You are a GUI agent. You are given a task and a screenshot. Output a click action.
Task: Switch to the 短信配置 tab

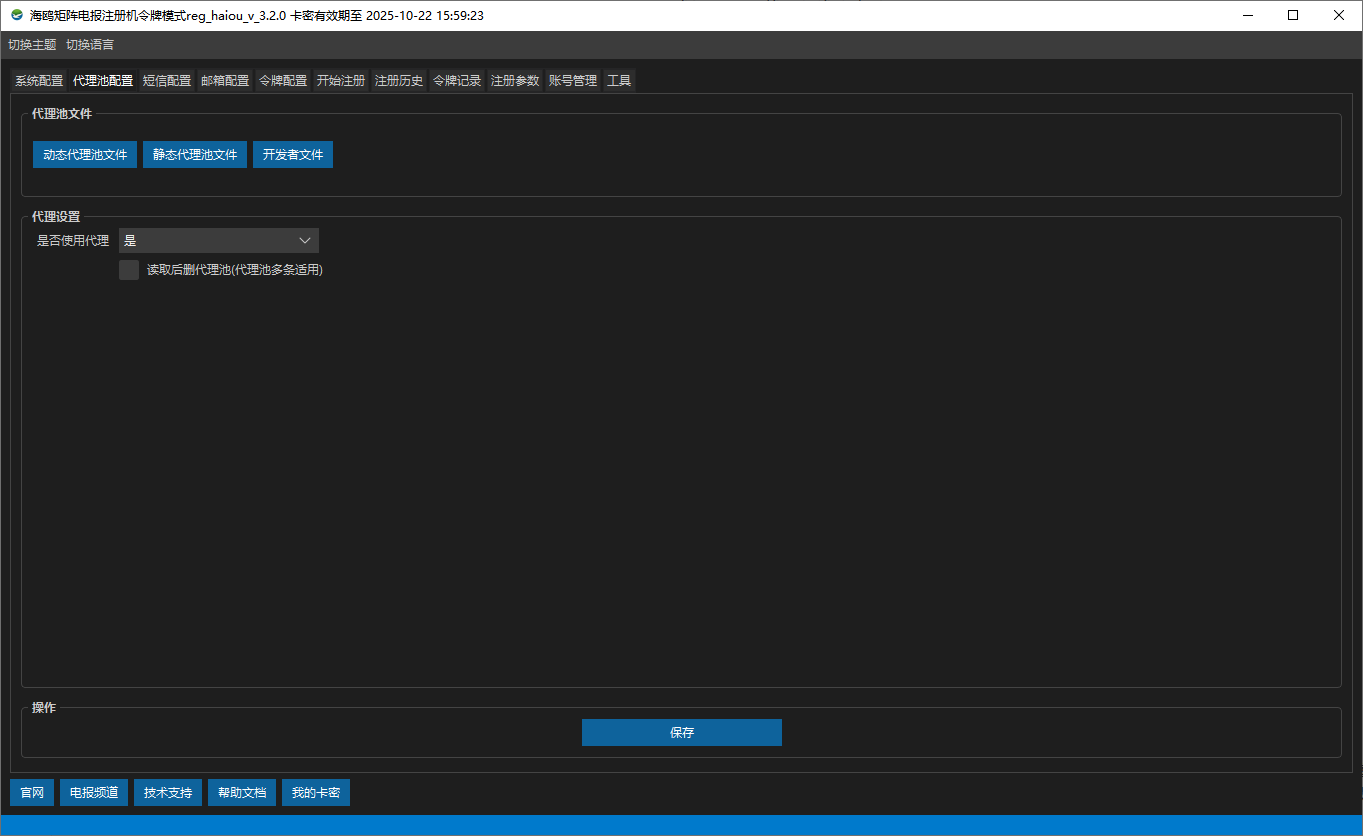click(x=167, y=81)
